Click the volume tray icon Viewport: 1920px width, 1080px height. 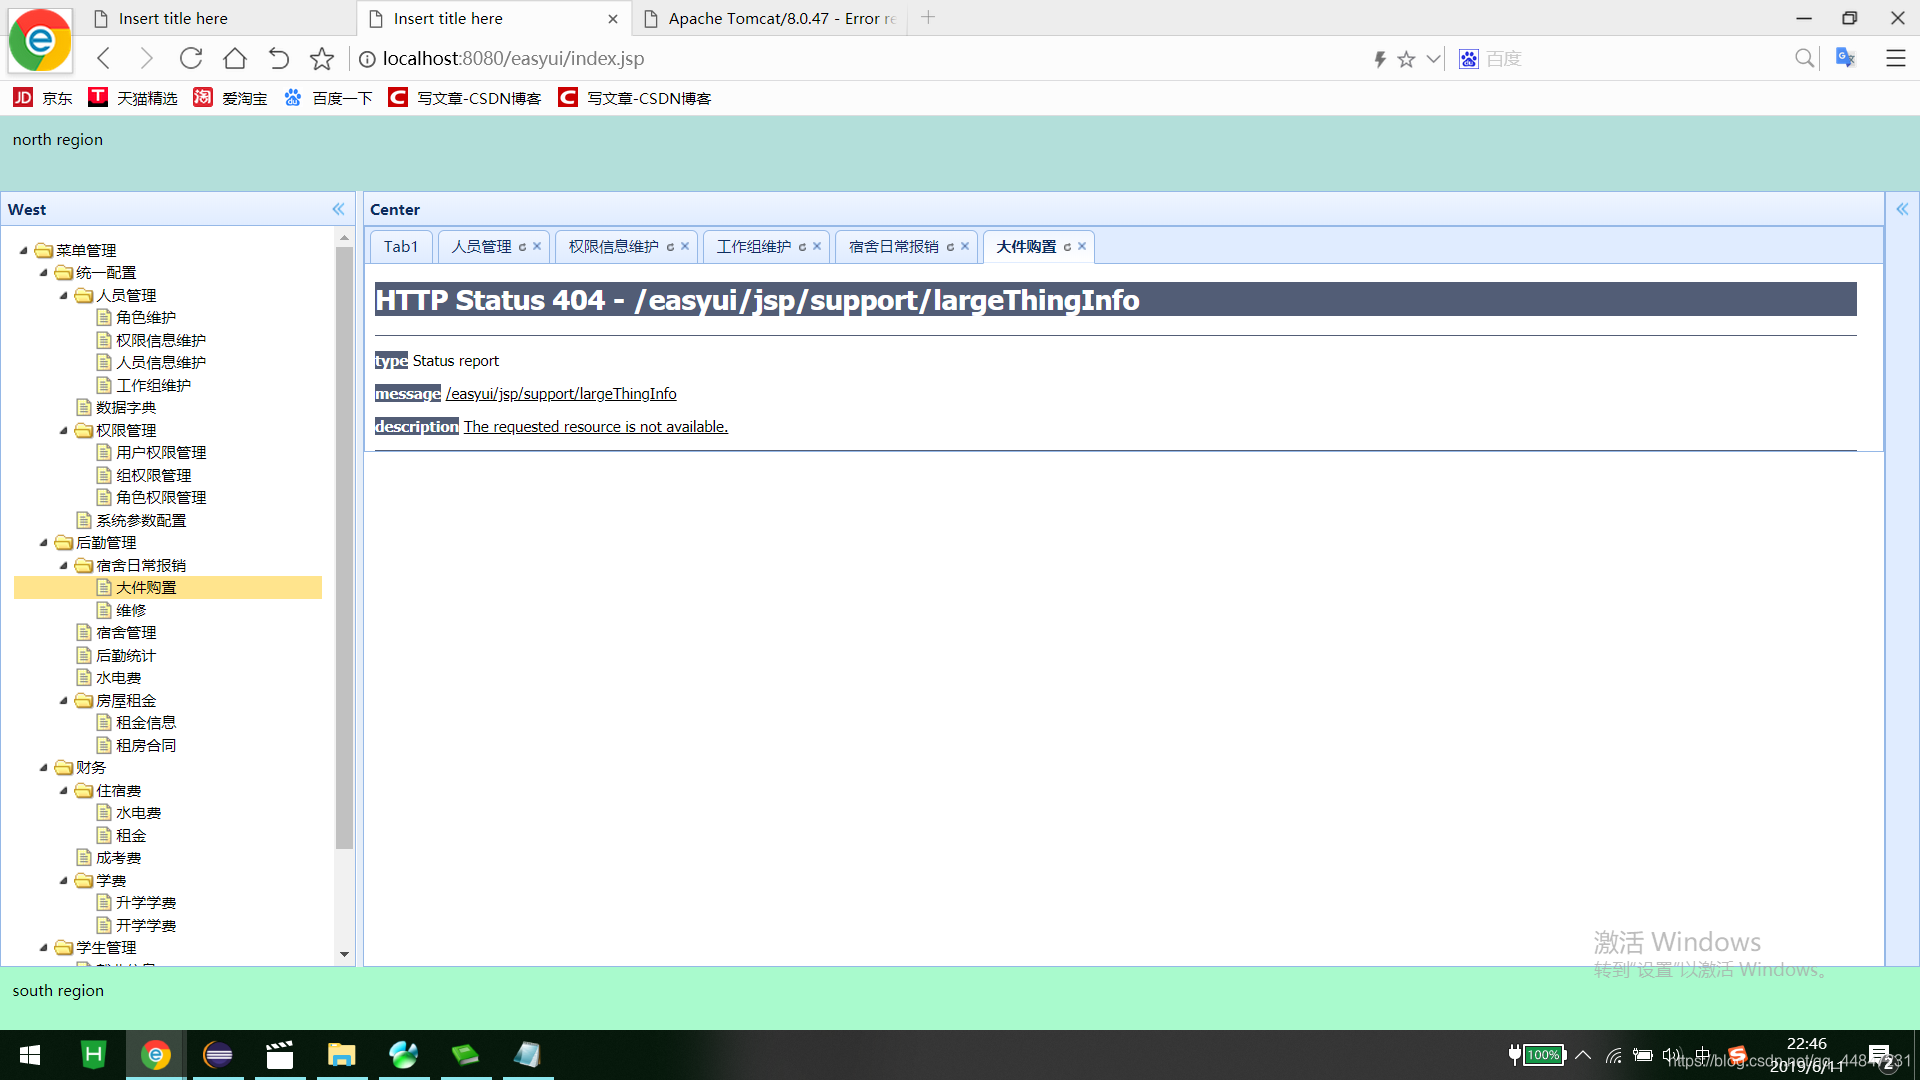1671,1055
